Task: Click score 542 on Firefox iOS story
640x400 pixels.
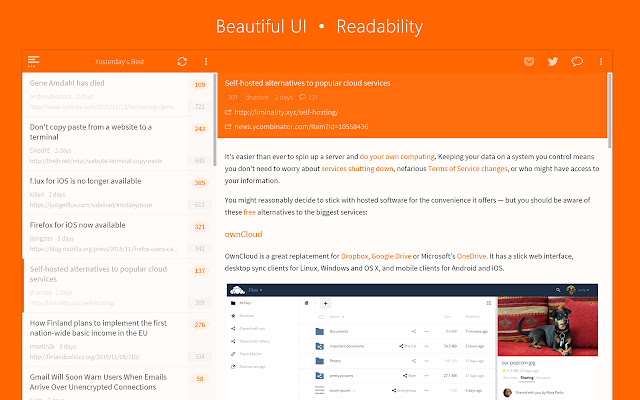Action: coord(200,249)
